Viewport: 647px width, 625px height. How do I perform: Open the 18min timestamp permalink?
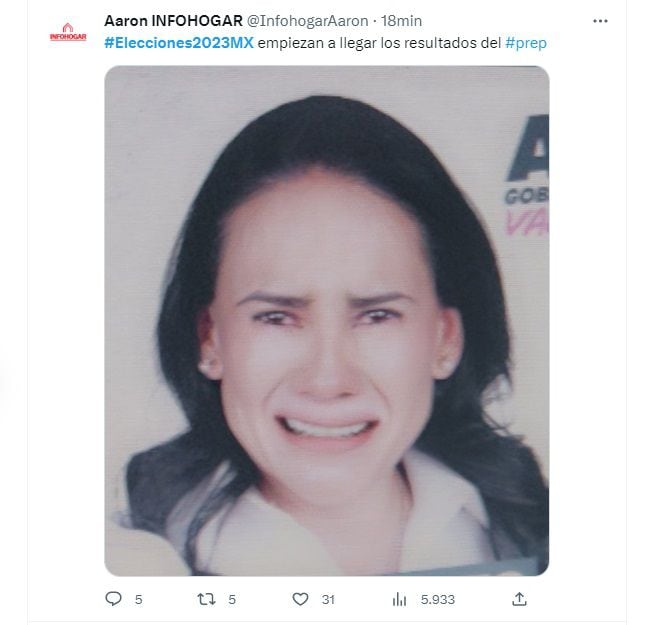[401, 21]
